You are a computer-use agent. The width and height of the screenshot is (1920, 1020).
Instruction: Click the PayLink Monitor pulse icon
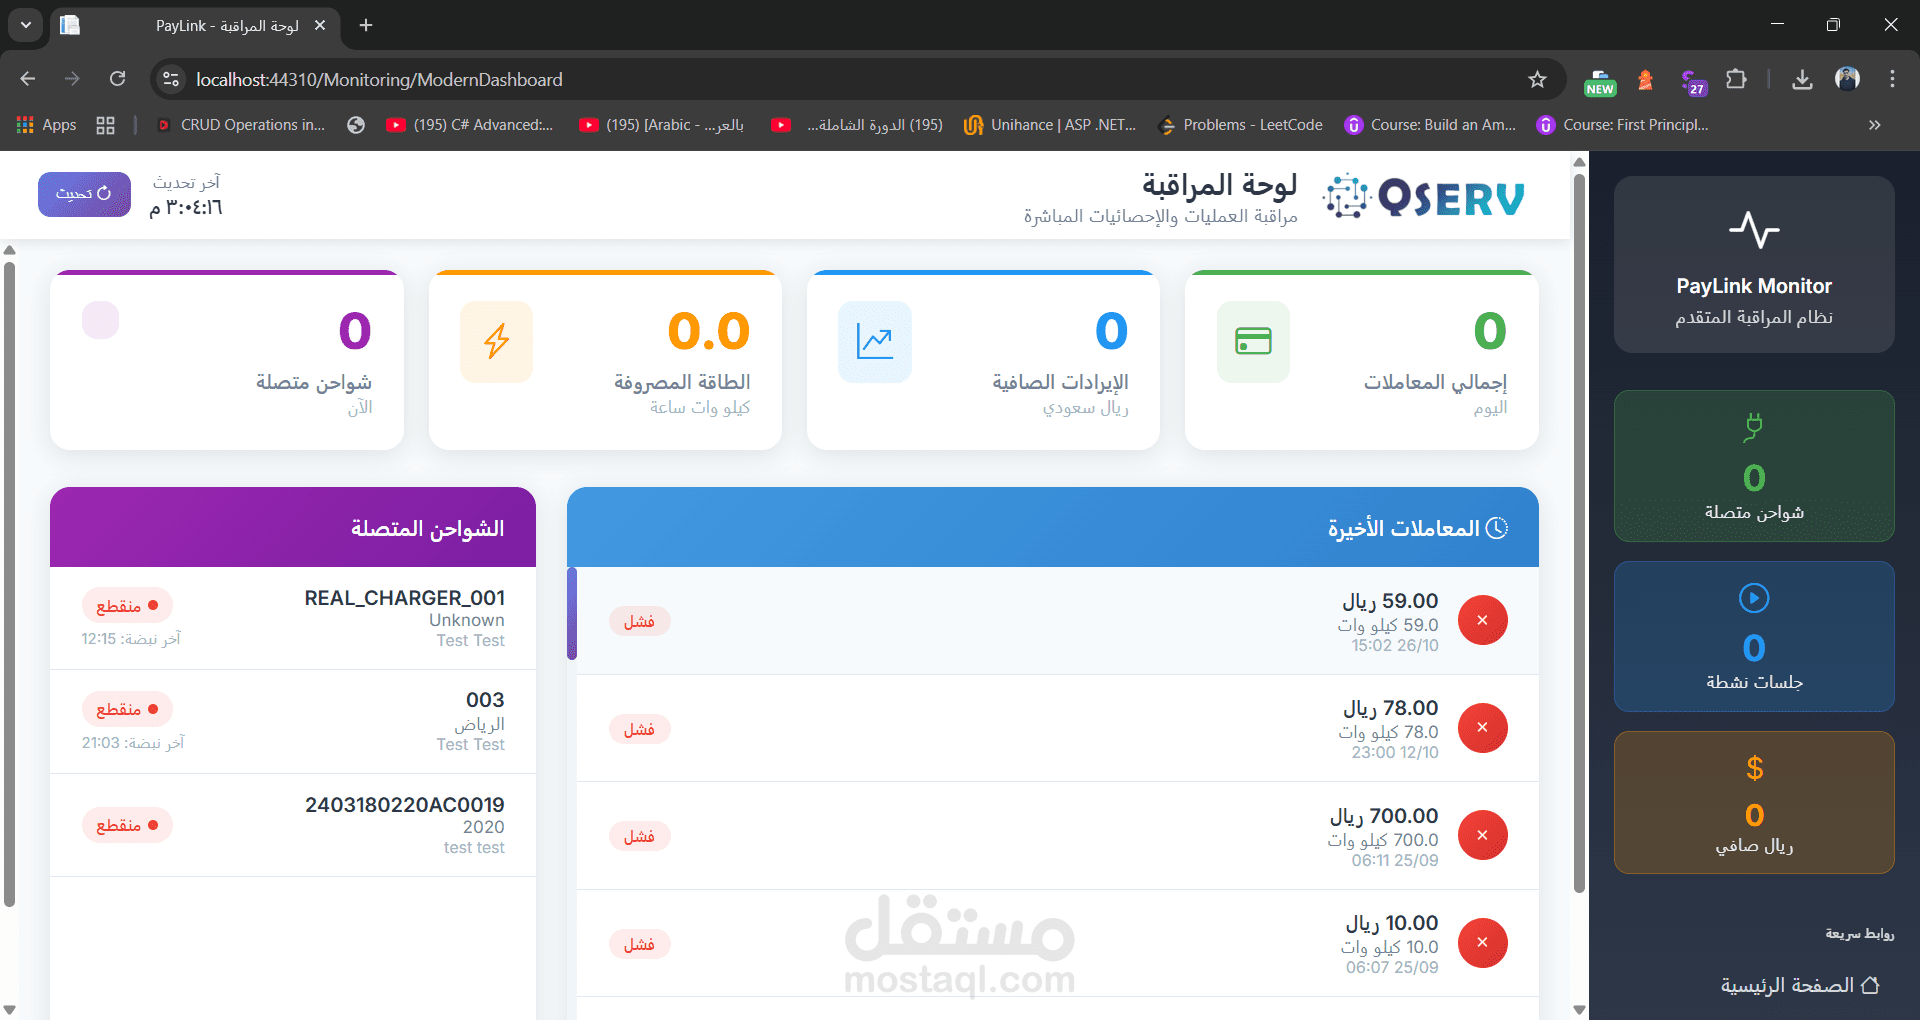click(1754, 230)
